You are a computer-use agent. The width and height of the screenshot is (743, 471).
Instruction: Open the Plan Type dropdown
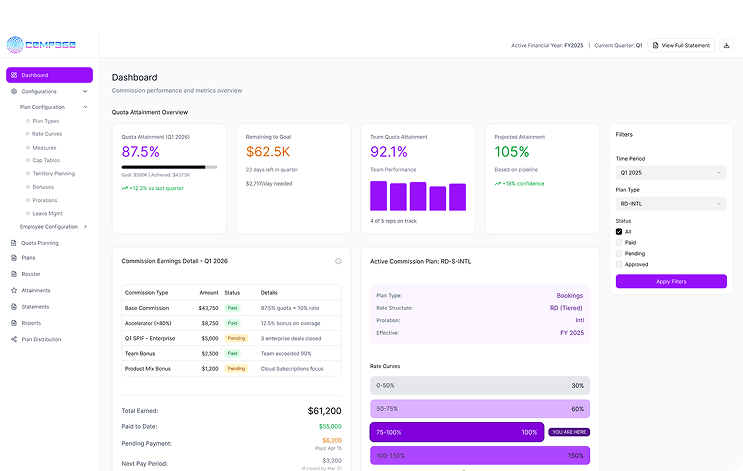(x=670, y=204)
